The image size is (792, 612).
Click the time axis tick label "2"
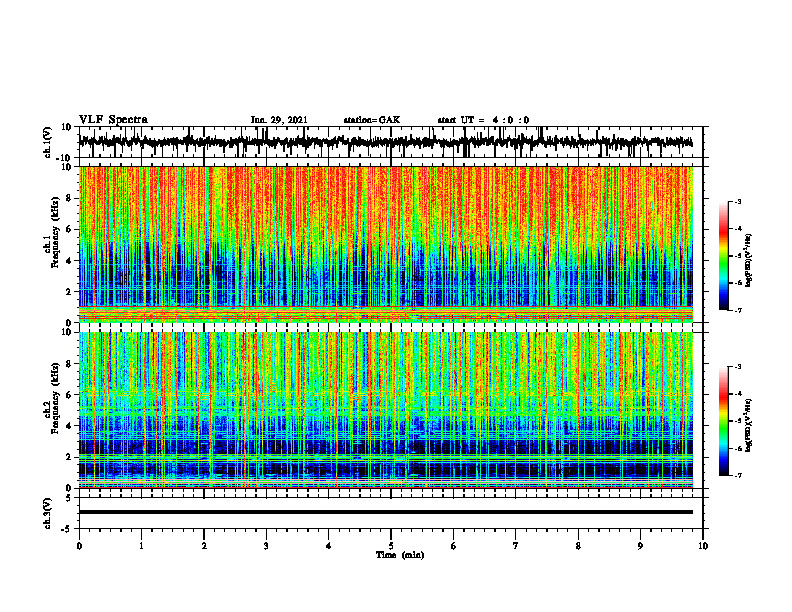[x=204, y=546]
